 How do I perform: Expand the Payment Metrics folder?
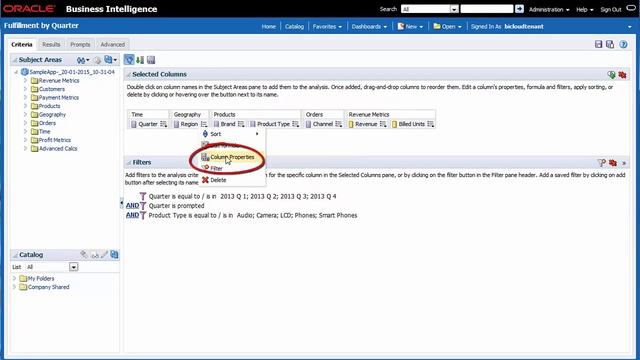click(x=25, y=98)
